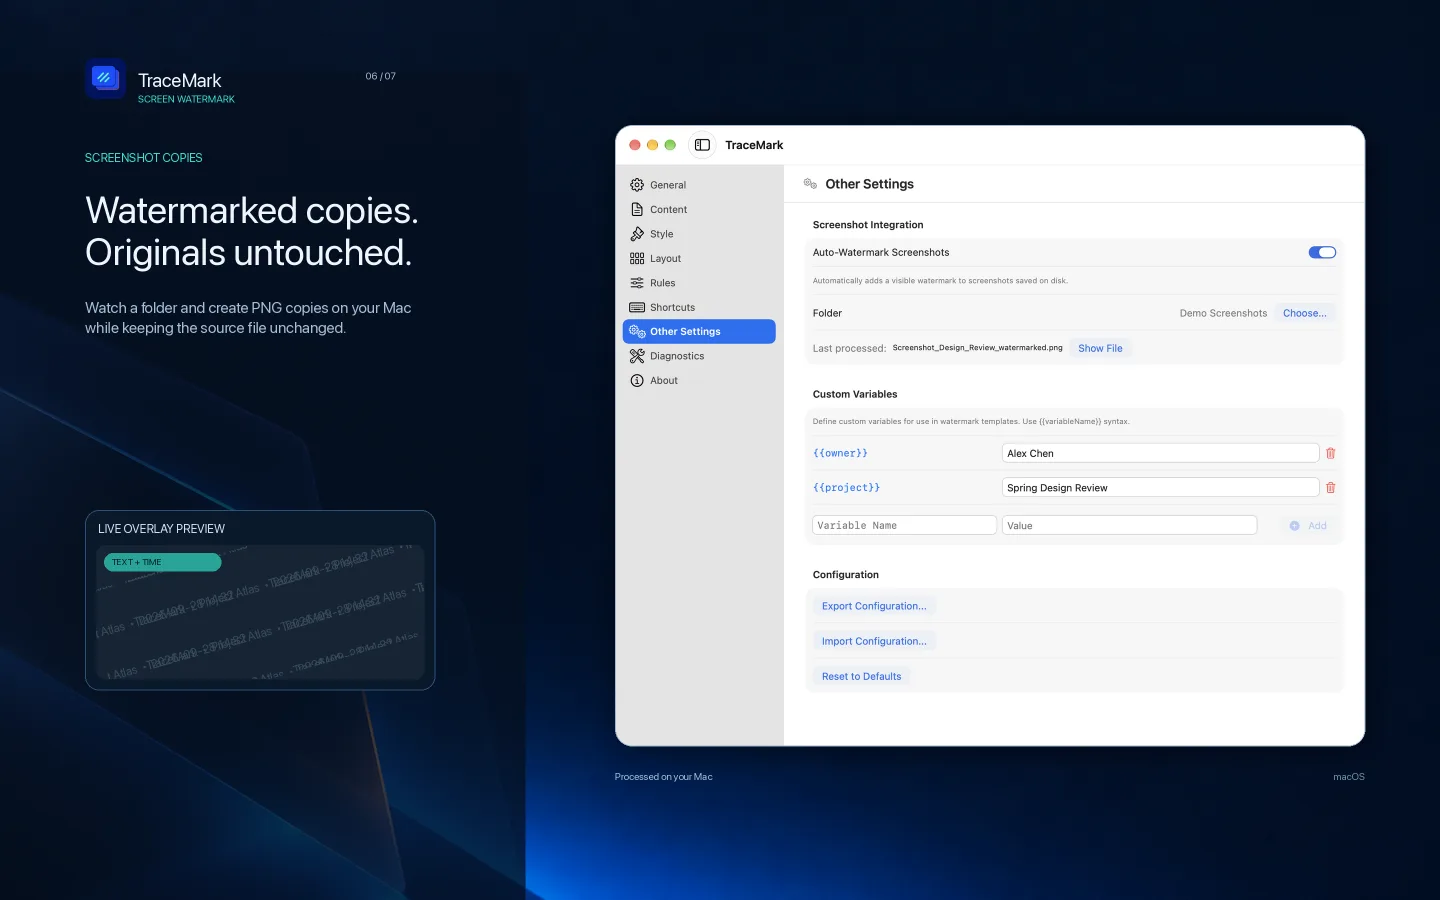The image size is (1440, 900).
Task: Toggle the sidebar visibility button
Action: point(702,145)
